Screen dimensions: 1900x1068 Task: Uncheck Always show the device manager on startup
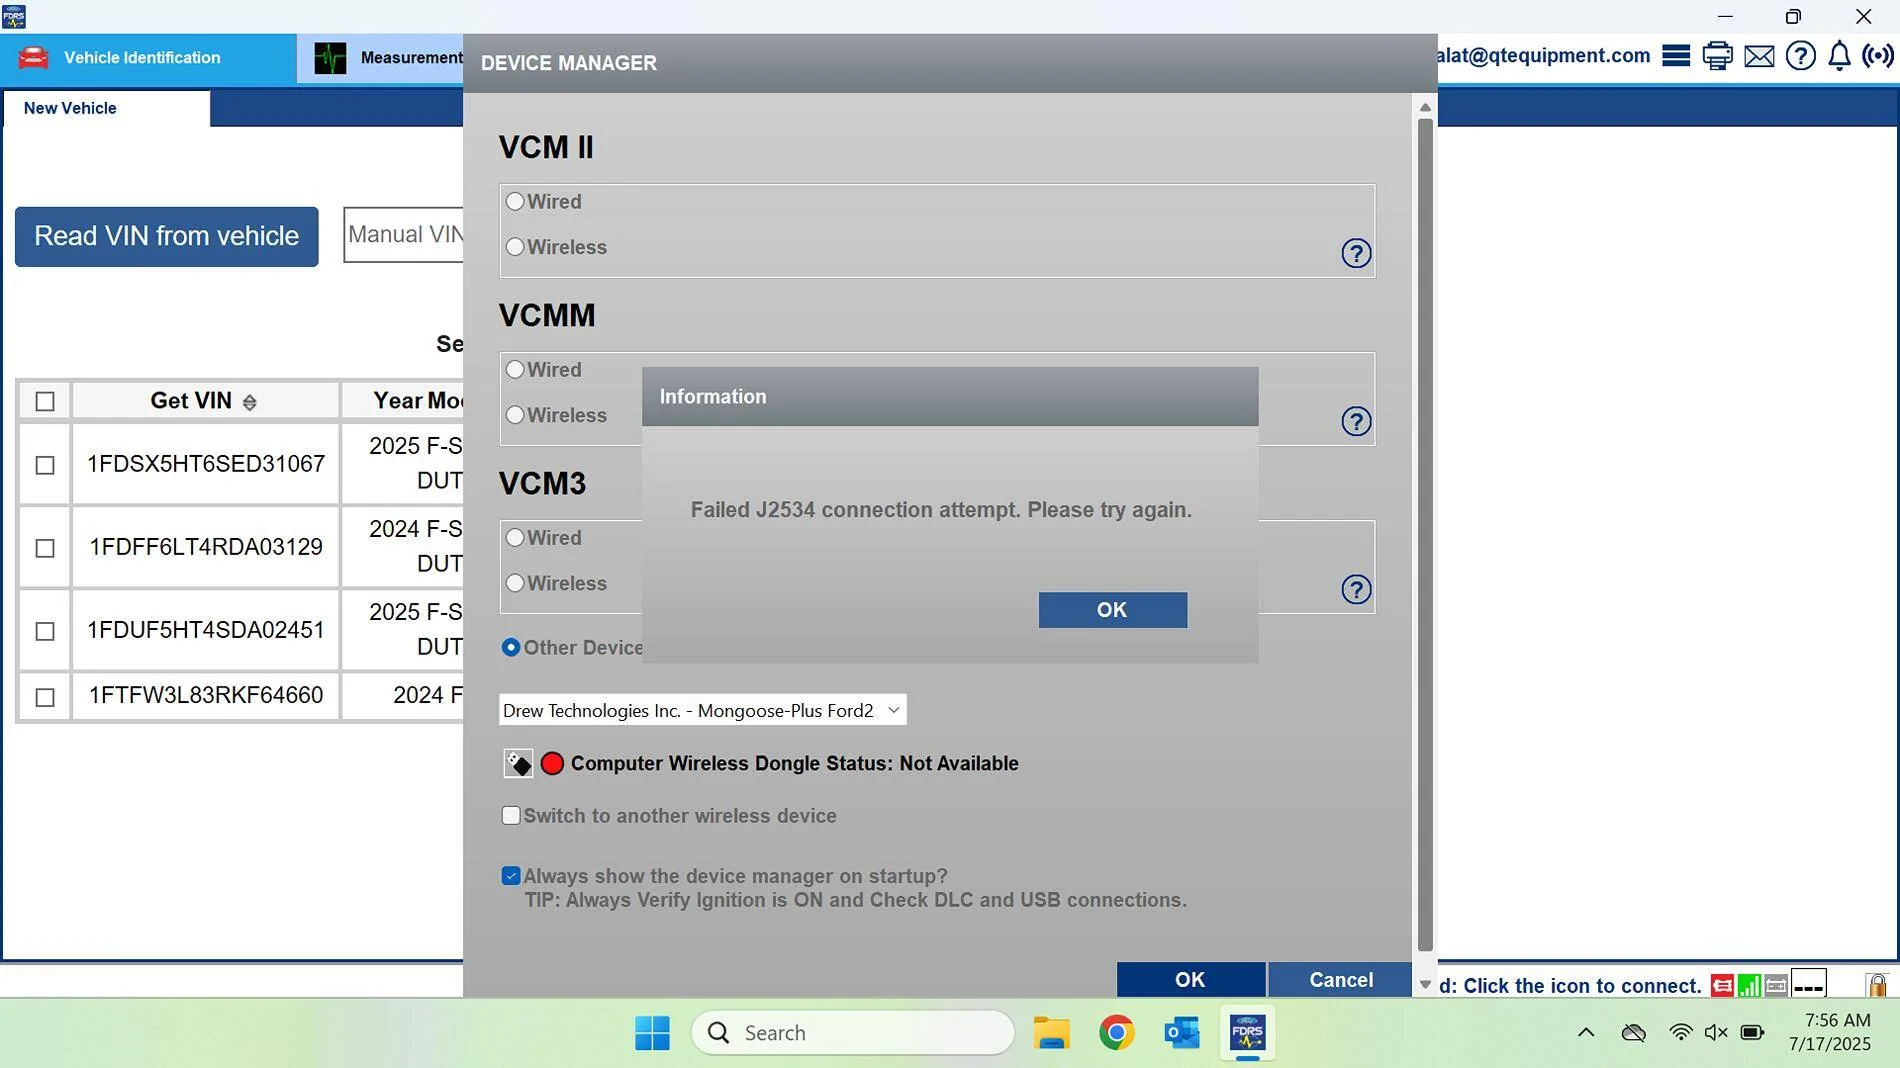coord(511,876)
